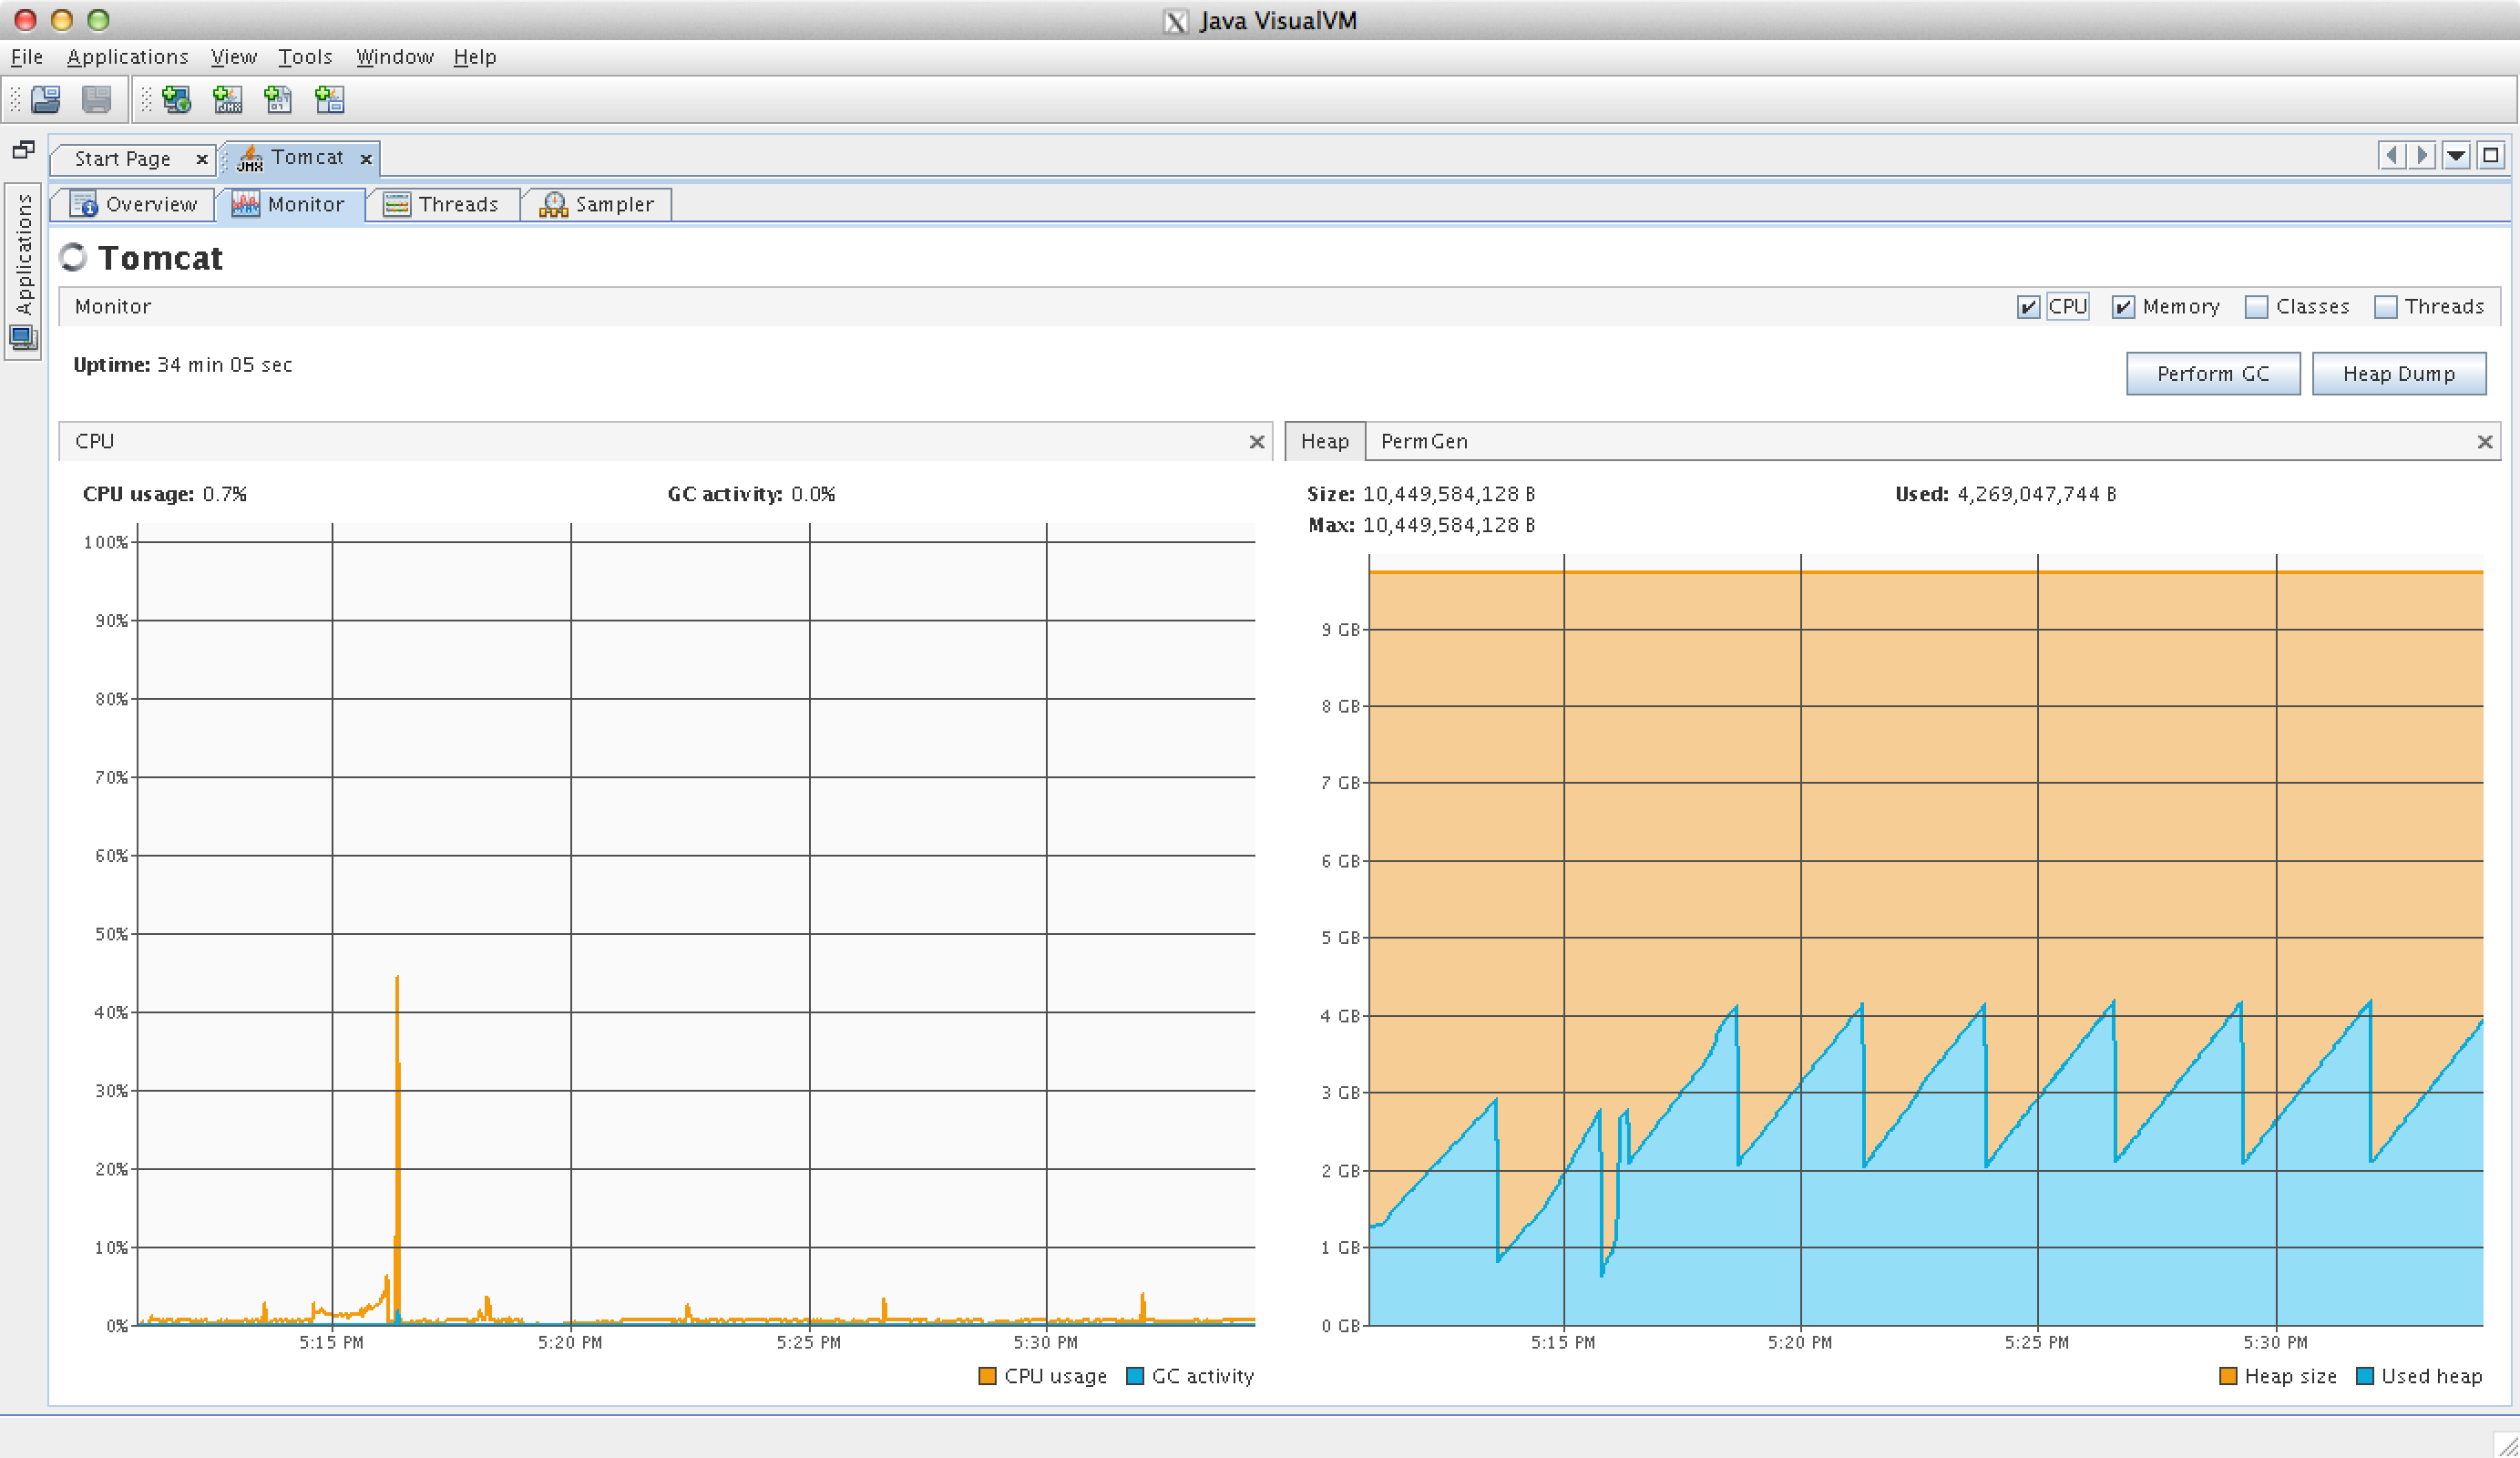Click the Add VM Coredump icon
Image resolution: width=2520 pixels, height=1458 pixels.
point(278,99)
